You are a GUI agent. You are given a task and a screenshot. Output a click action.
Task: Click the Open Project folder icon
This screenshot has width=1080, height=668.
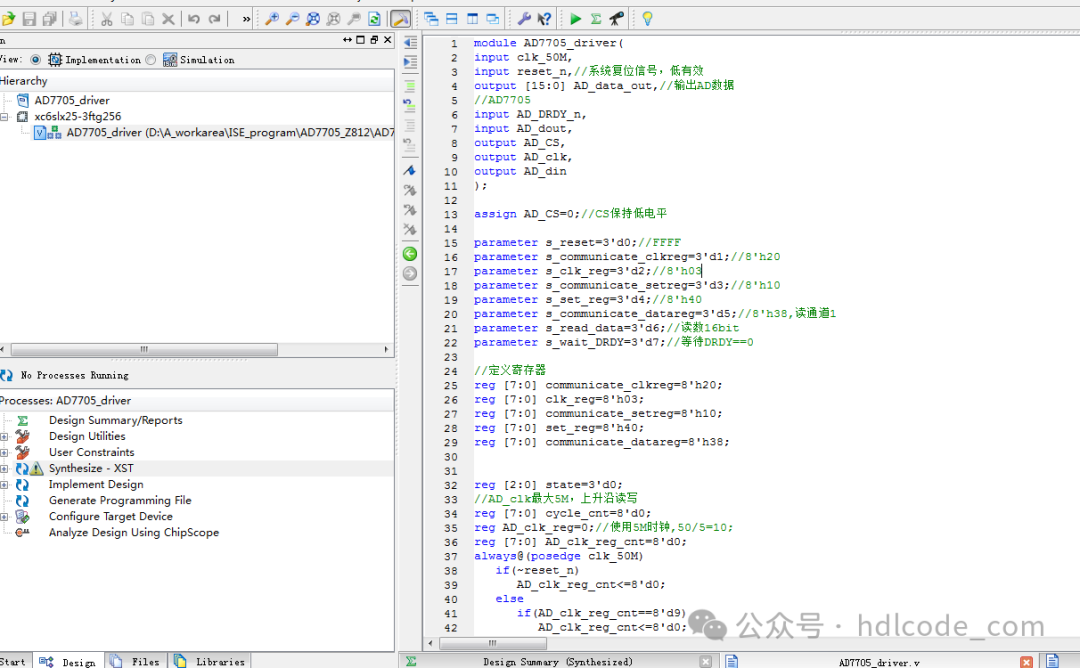[x=8, y=19]
